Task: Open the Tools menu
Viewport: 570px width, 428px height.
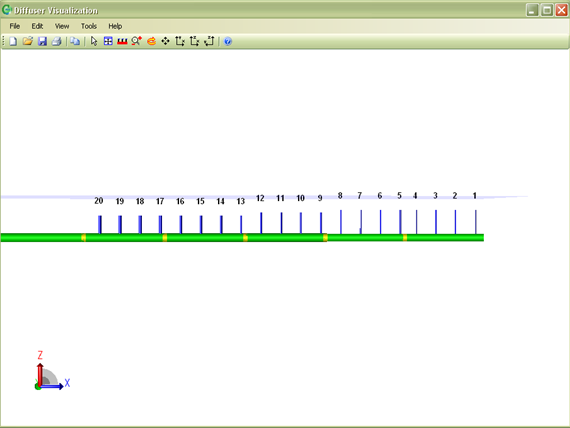Action: [89, 26]
